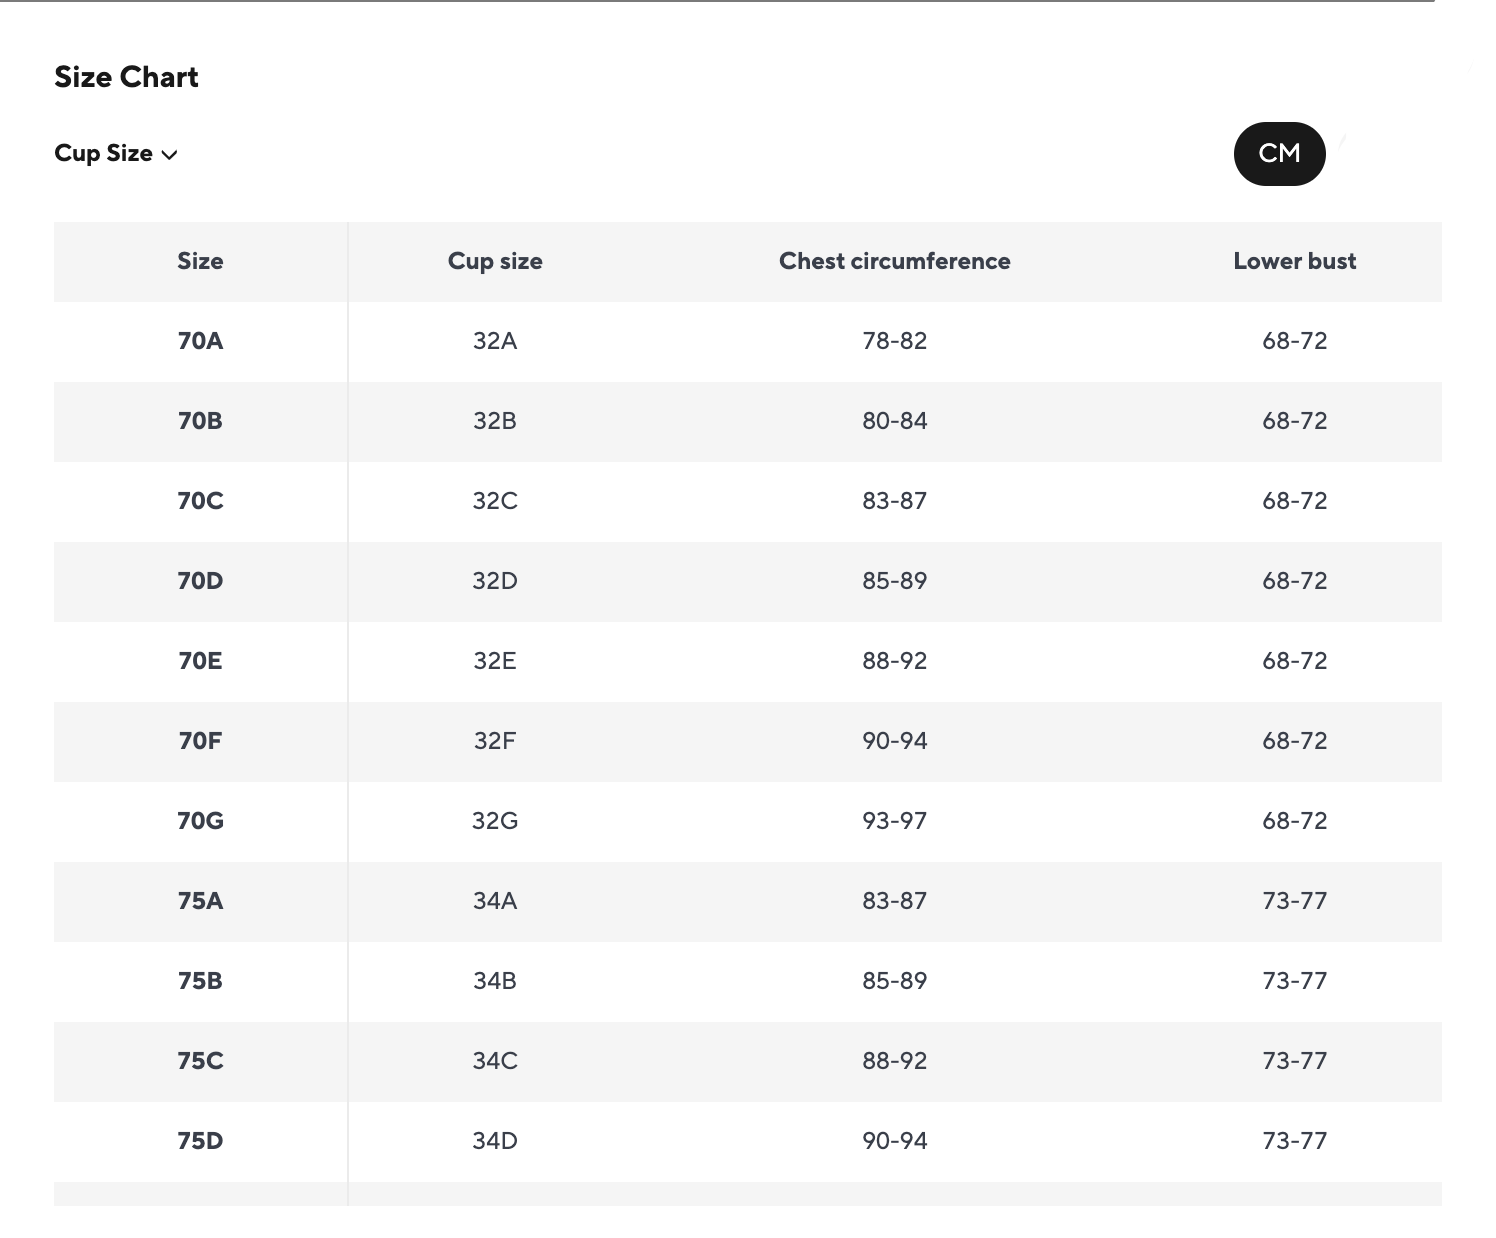Click the chevron beside Cup Size
The height and width of the screenshot is (1238, 1496).
(x=170, y=155)
